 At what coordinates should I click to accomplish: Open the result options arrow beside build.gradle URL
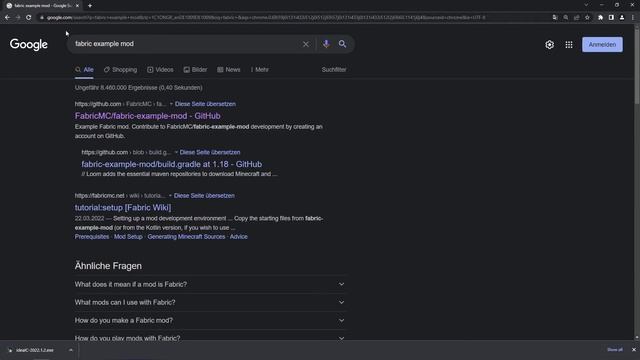[176, 152]
